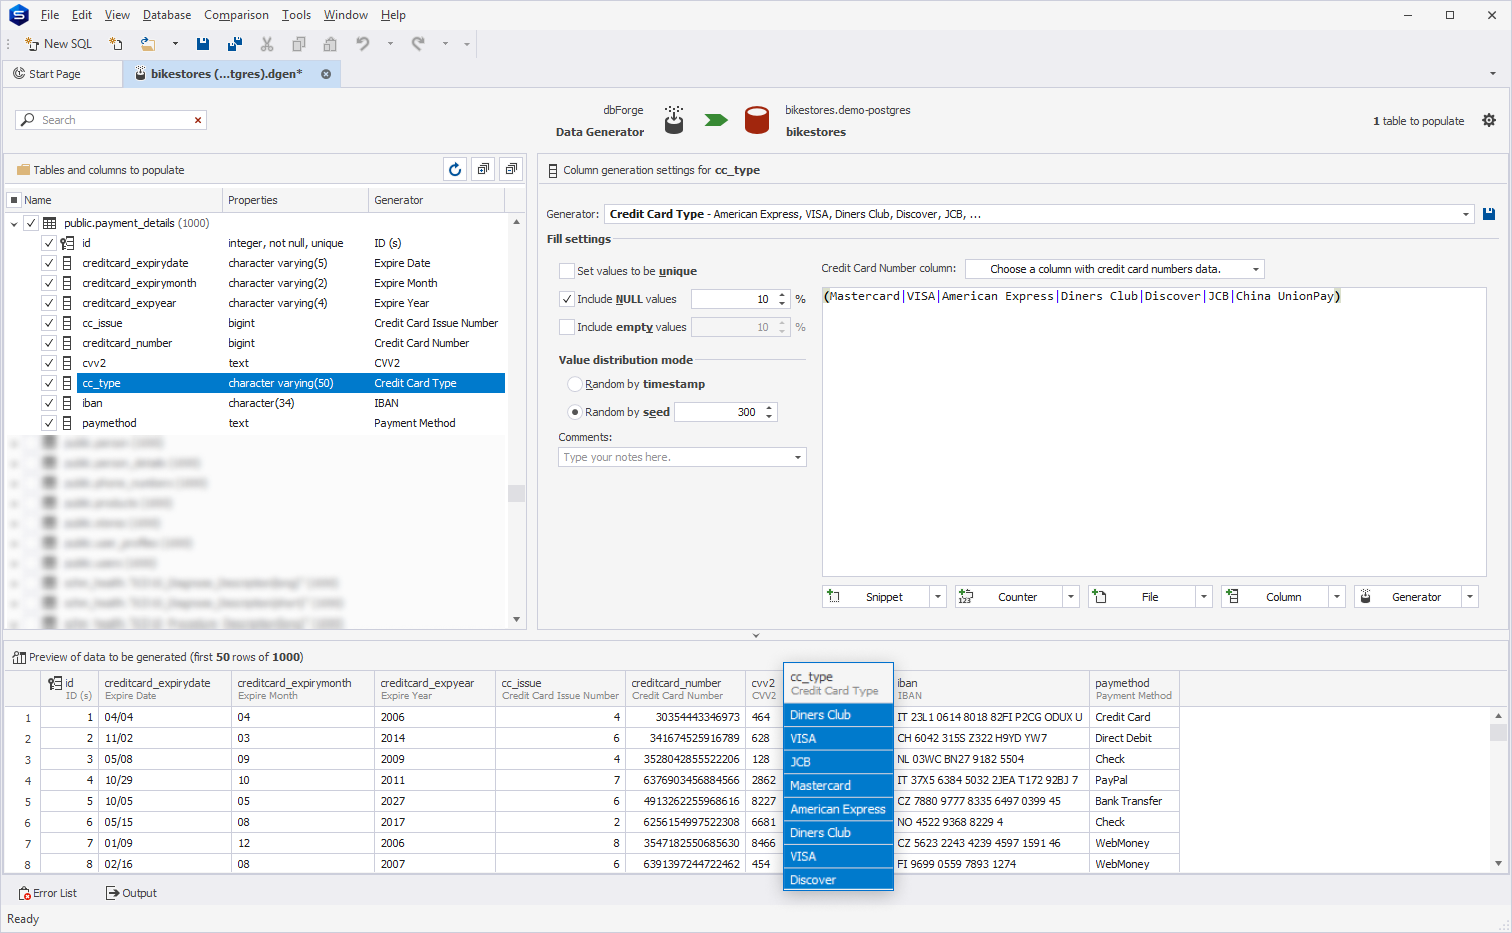The image size is (1512, 933).
Task: Enable Set values to be unique
Action: tap(567, 271)
